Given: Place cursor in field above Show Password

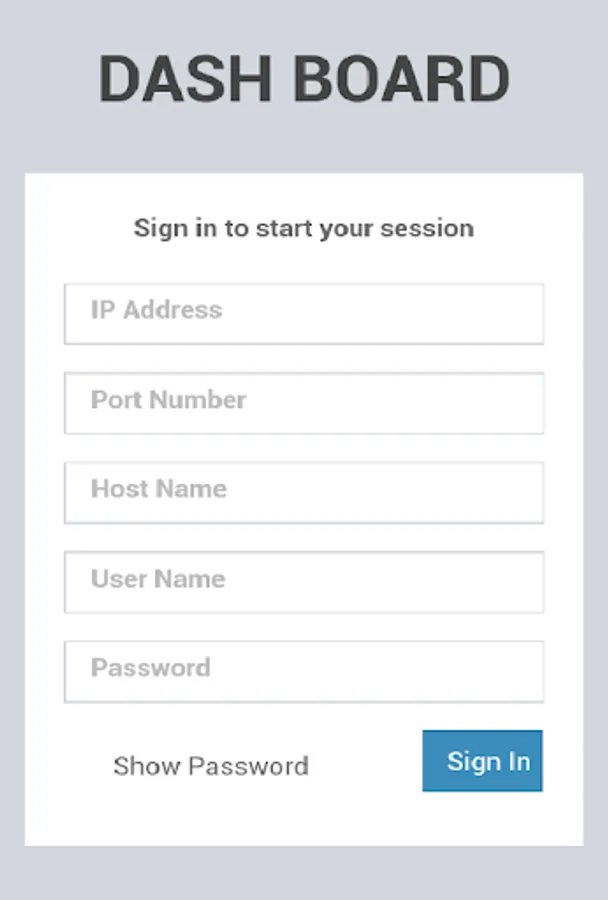Looking at the screenshot, I should click(304, 671).
